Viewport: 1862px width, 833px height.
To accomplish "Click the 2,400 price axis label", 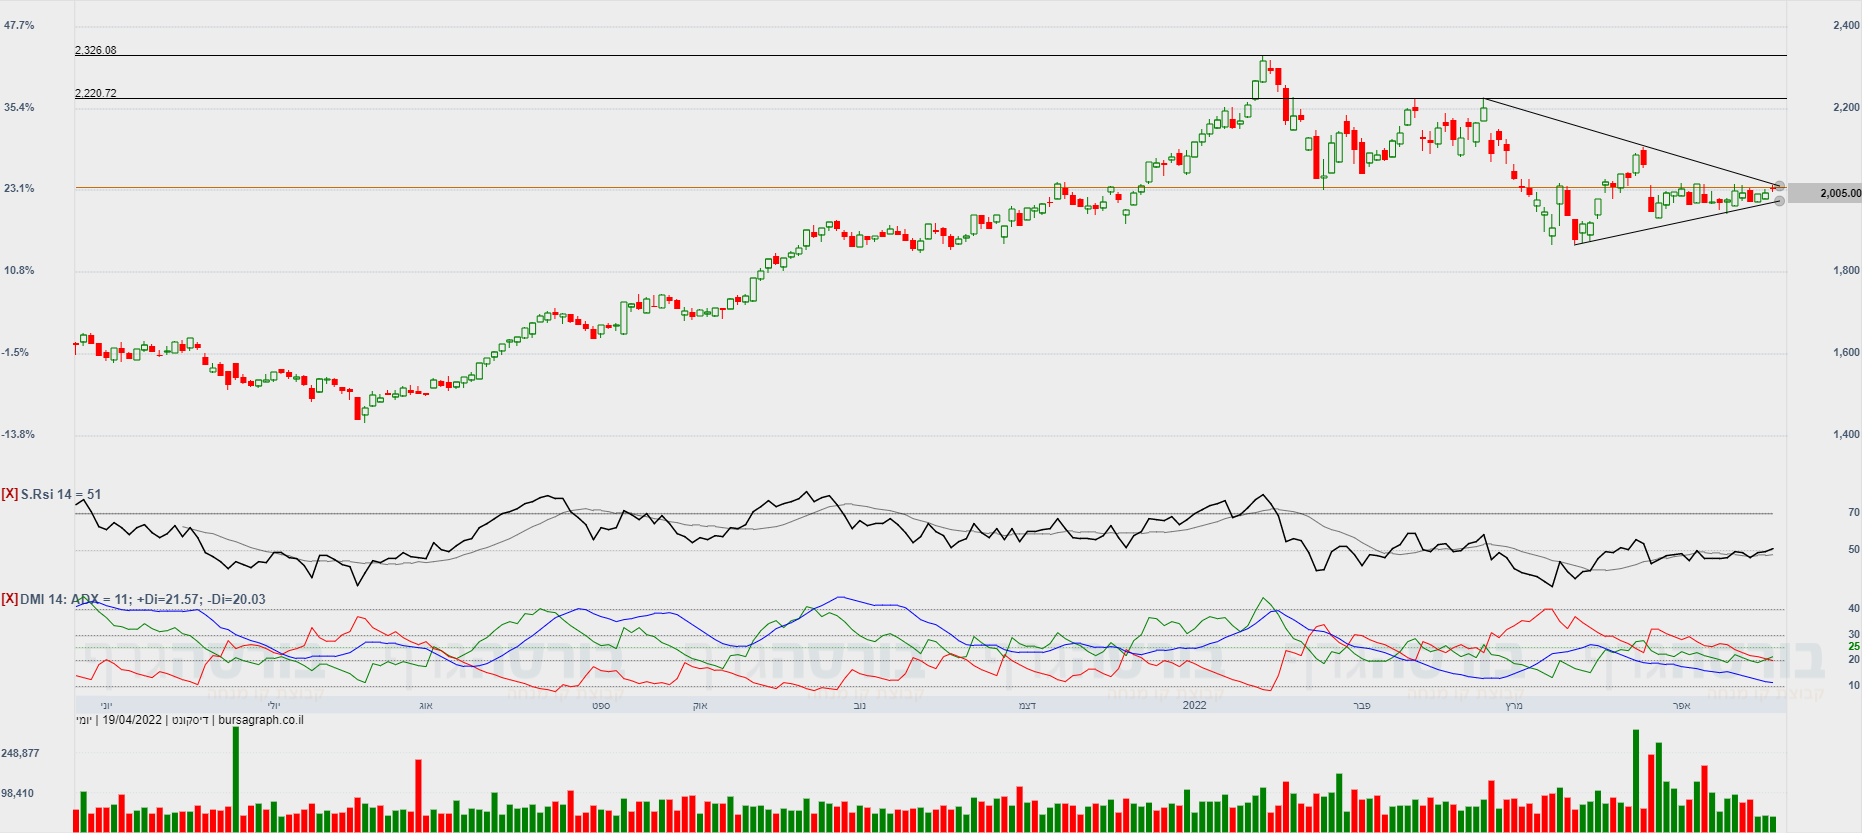I will coord(1846,25).
